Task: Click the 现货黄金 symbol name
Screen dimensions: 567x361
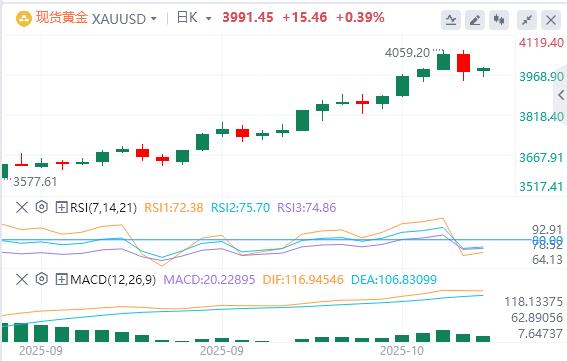Action: click(61, 18)
